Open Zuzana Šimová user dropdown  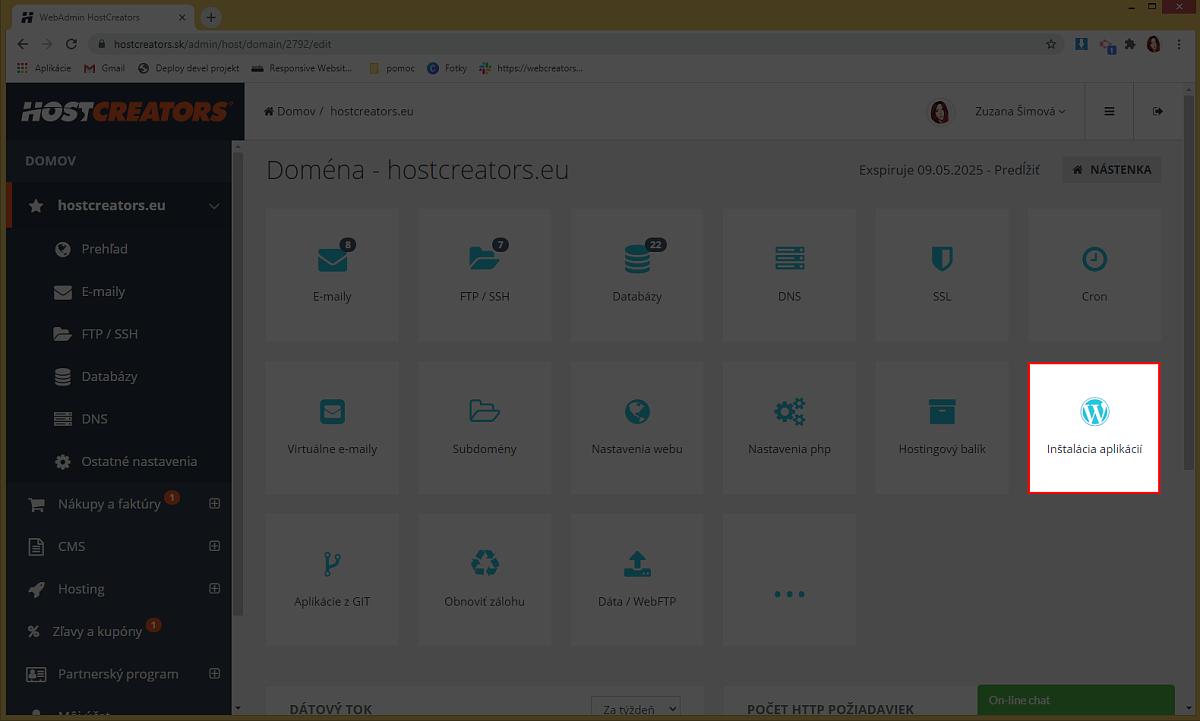1020,111
